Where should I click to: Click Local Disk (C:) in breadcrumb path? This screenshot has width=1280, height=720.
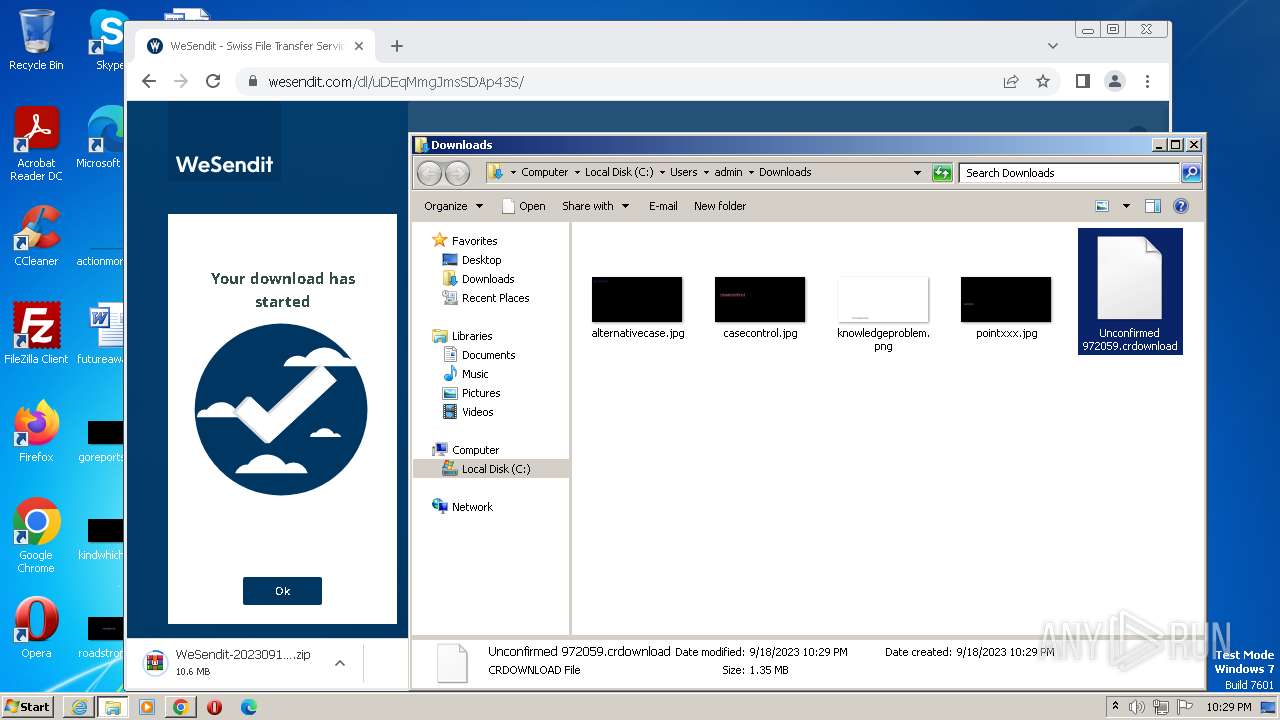[x=619, y=172]
